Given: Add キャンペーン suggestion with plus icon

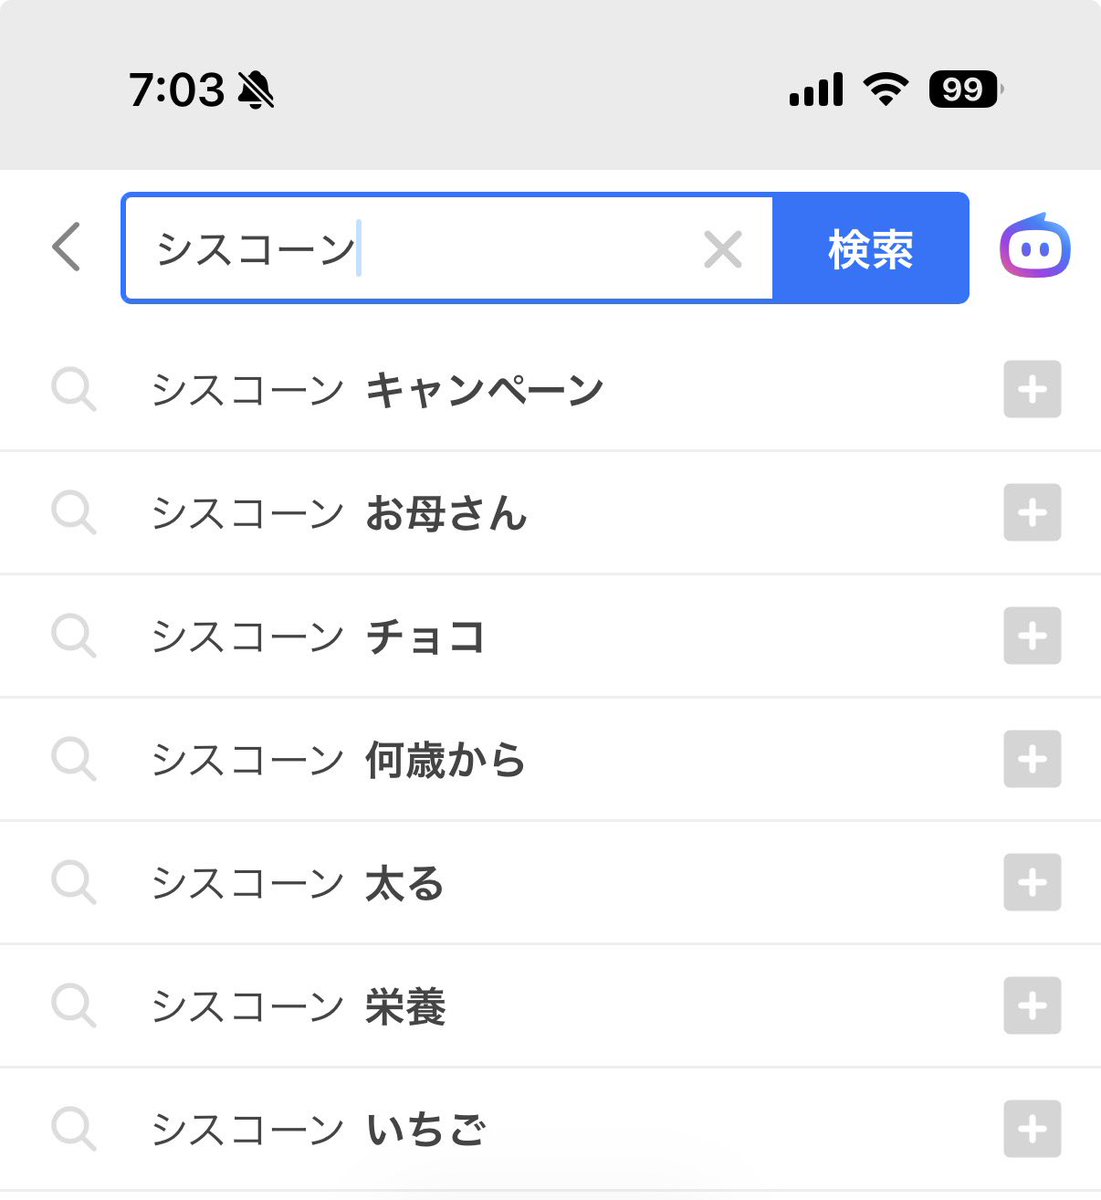Looking at the screenshot, I should (x=1032, y=389).
